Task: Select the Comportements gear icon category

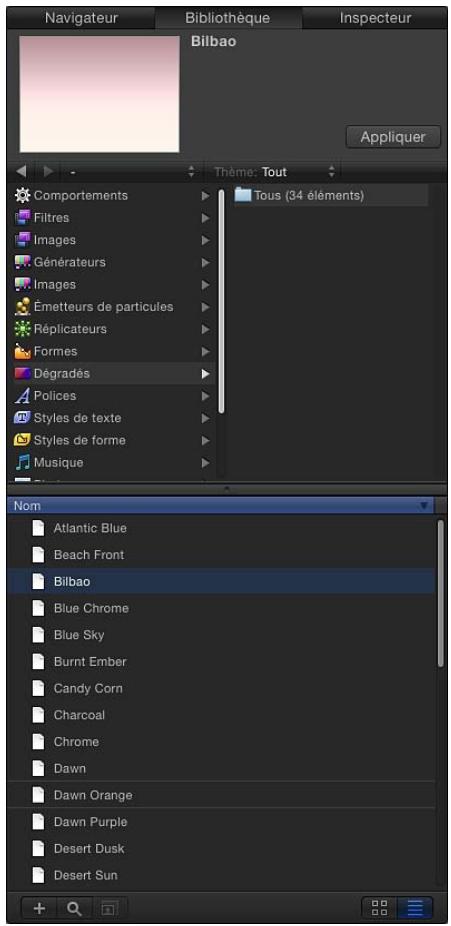Action: (x=22, y=195)
